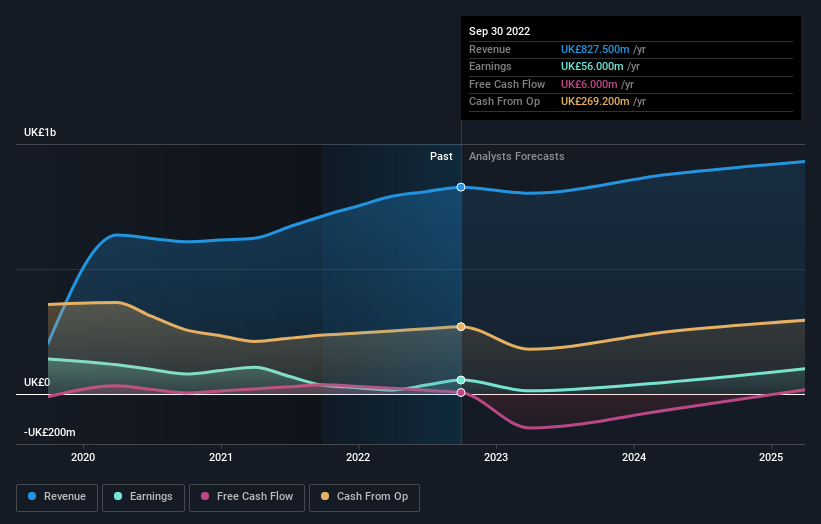Image resolution: width=821 pixels, height=524 pixels.
Task: Click the Earnings row label in tooltip
Action: (490, 66)
